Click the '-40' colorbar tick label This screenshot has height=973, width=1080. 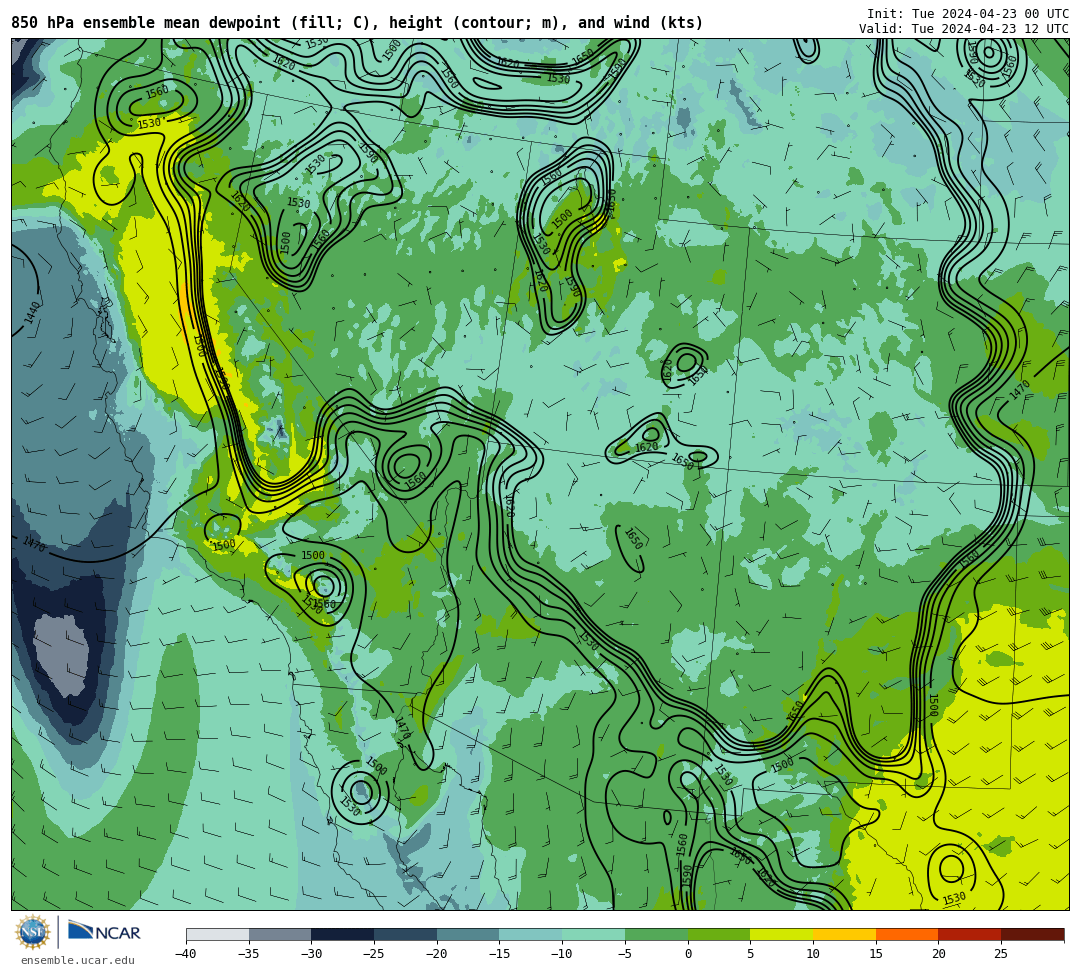pos(186,954)
